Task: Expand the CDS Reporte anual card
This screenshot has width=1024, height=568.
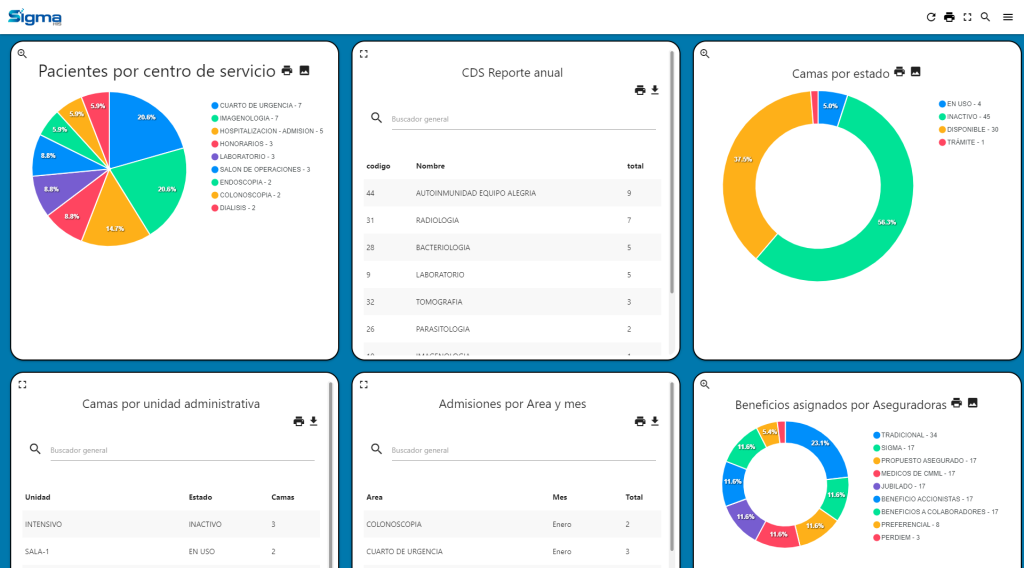Action: [364, 53]
